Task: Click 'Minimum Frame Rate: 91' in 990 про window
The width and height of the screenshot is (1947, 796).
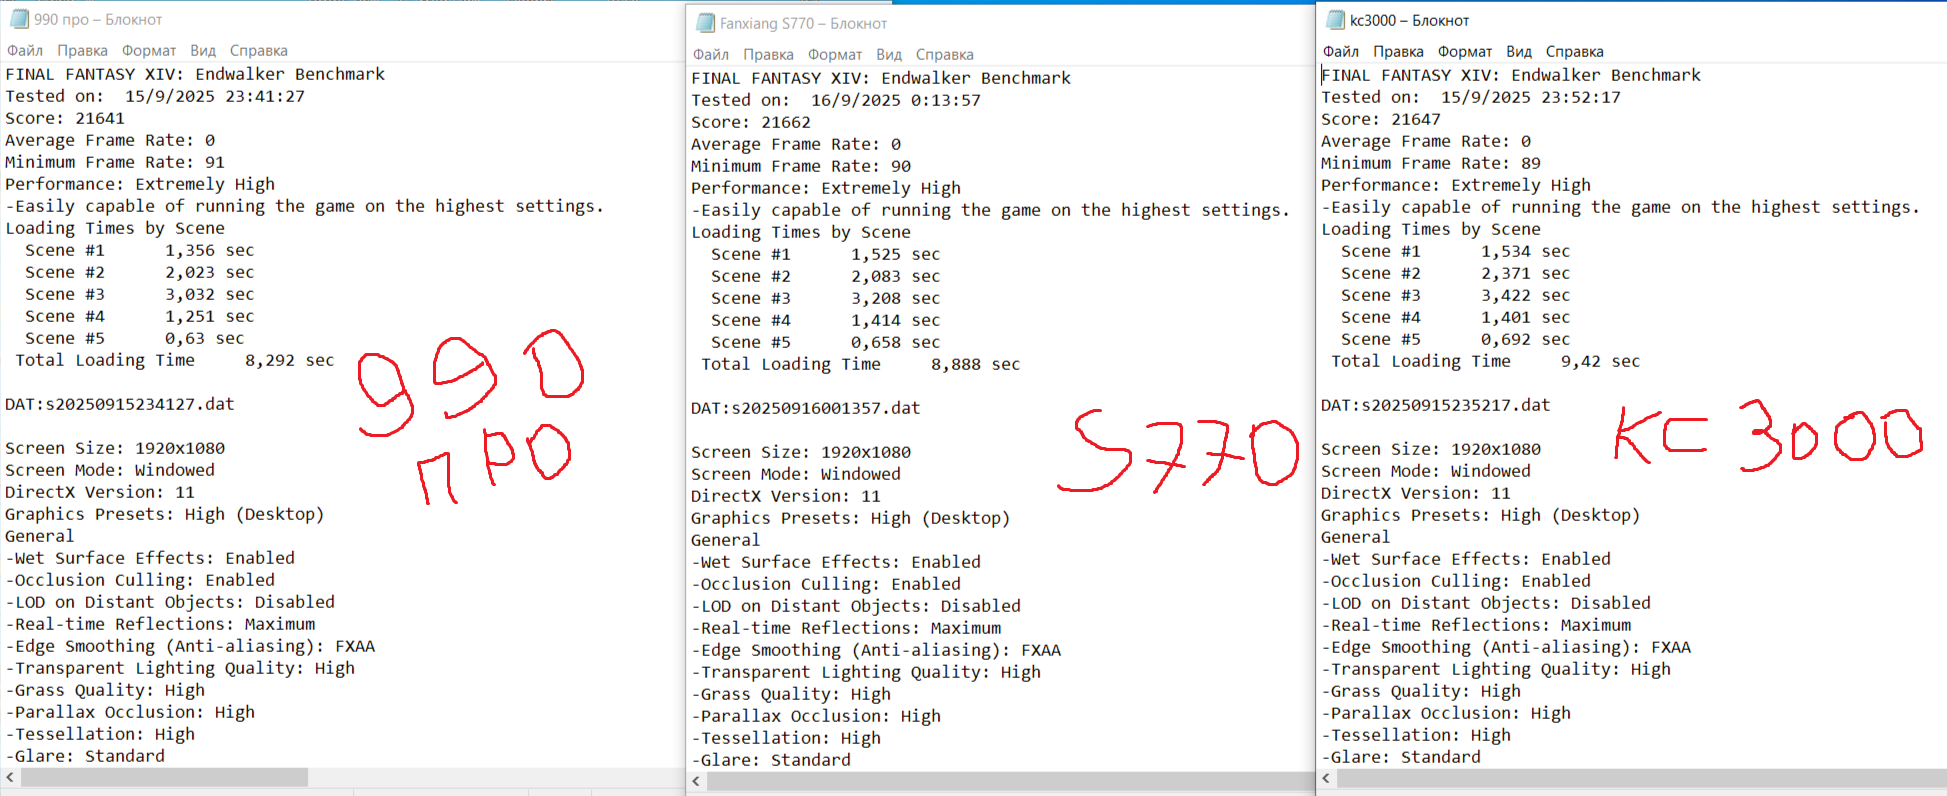Action: pos(115,162)
